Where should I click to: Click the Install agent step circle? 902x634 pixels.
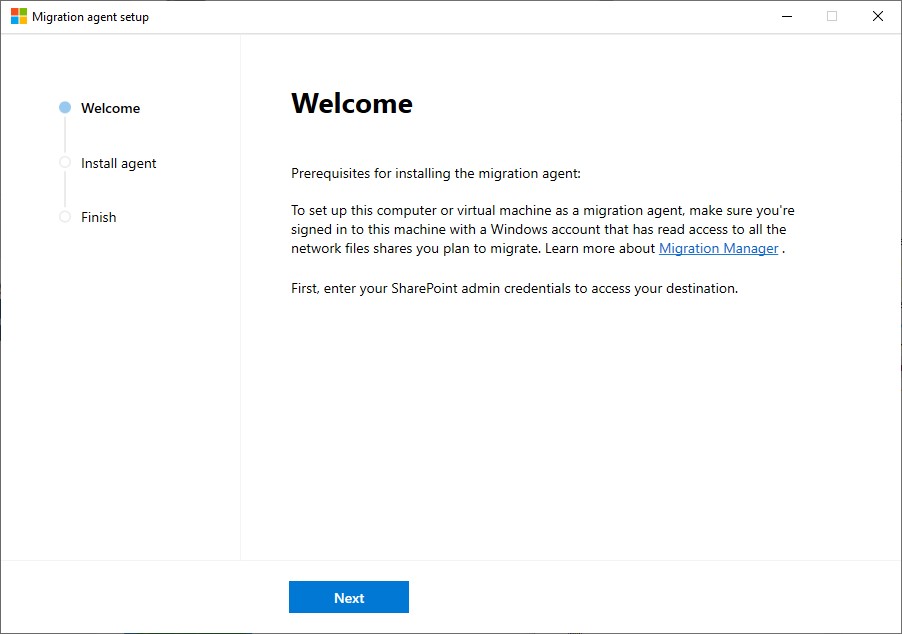tap(65, 162)
